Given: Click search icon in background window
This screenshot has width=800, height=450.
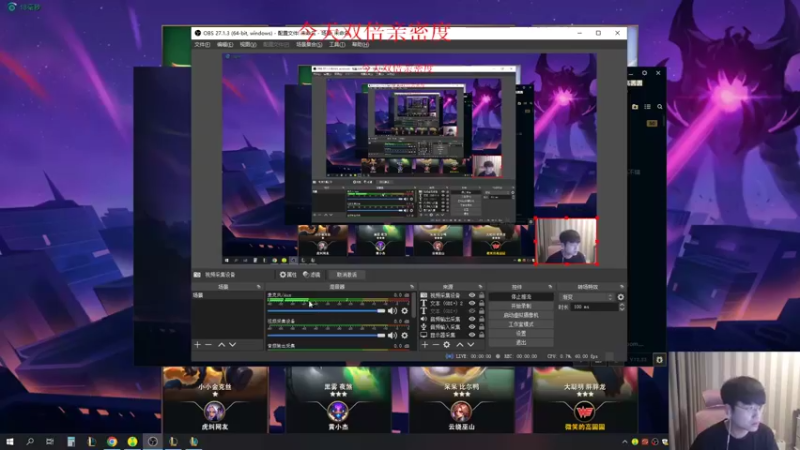Looking at the screenshot, I should (x=660, y=107).
